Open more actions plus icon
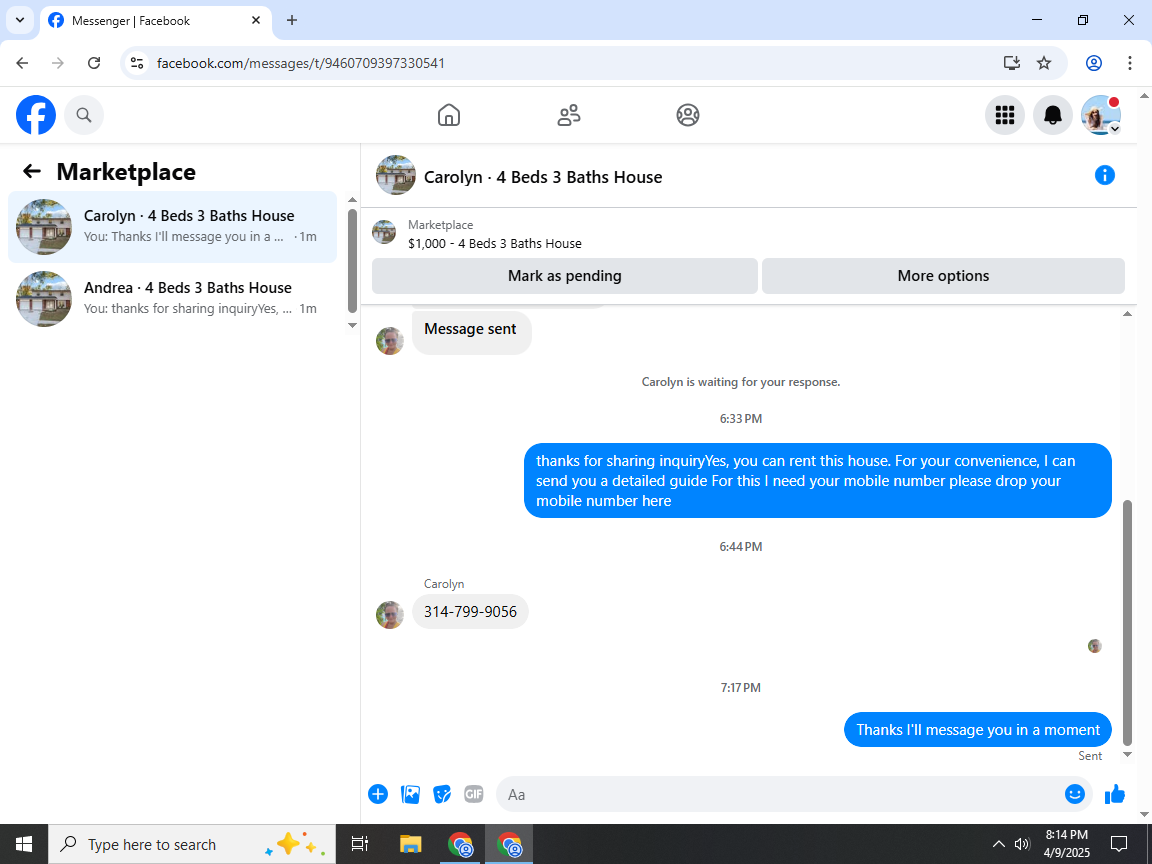 pyautogui.click(x=378, y=794)
